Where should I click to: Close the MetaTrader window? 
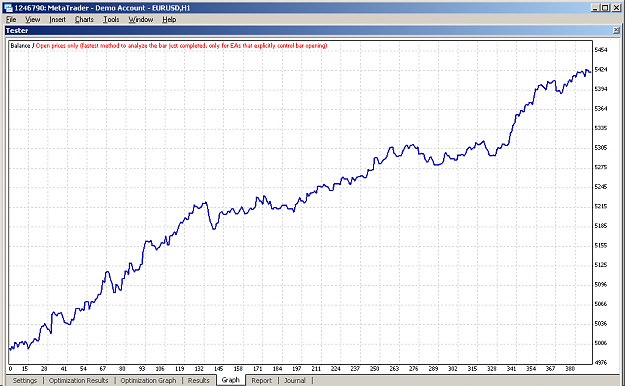point(615,8)
